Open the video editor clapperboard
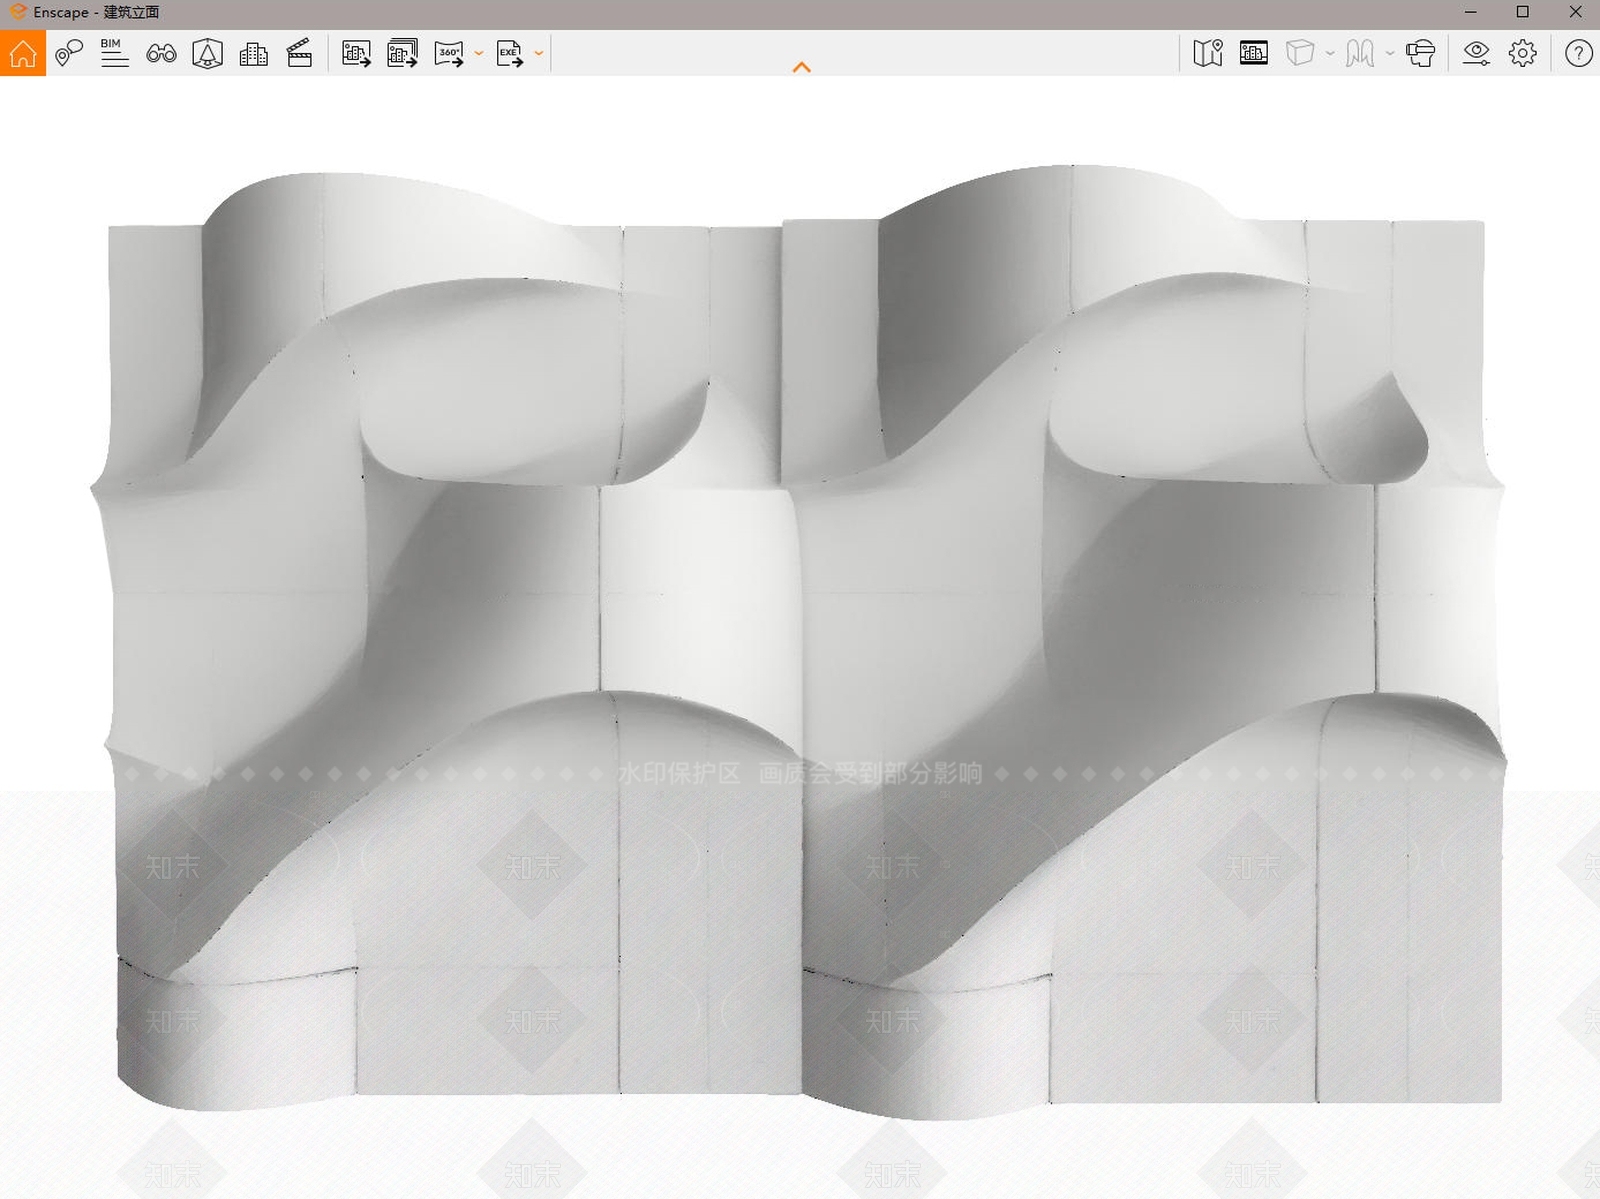The image size is (1600, 1199). (x=300, y=53)
